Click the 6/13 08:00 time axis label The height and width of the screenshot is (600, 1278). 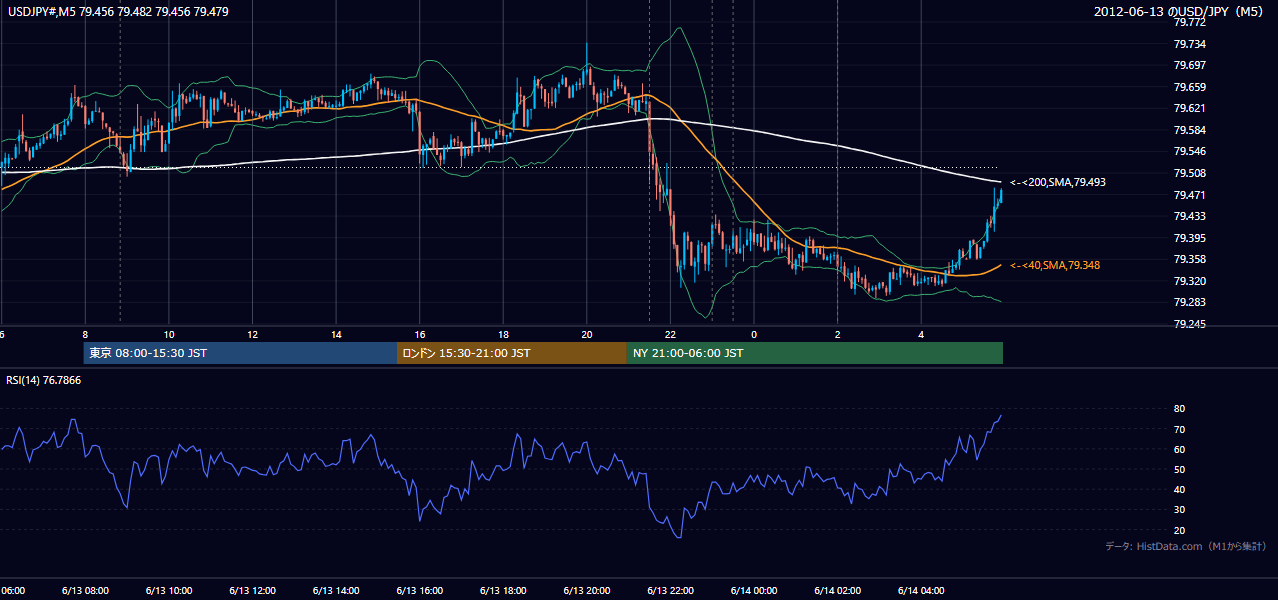click(x=84, y=590)
